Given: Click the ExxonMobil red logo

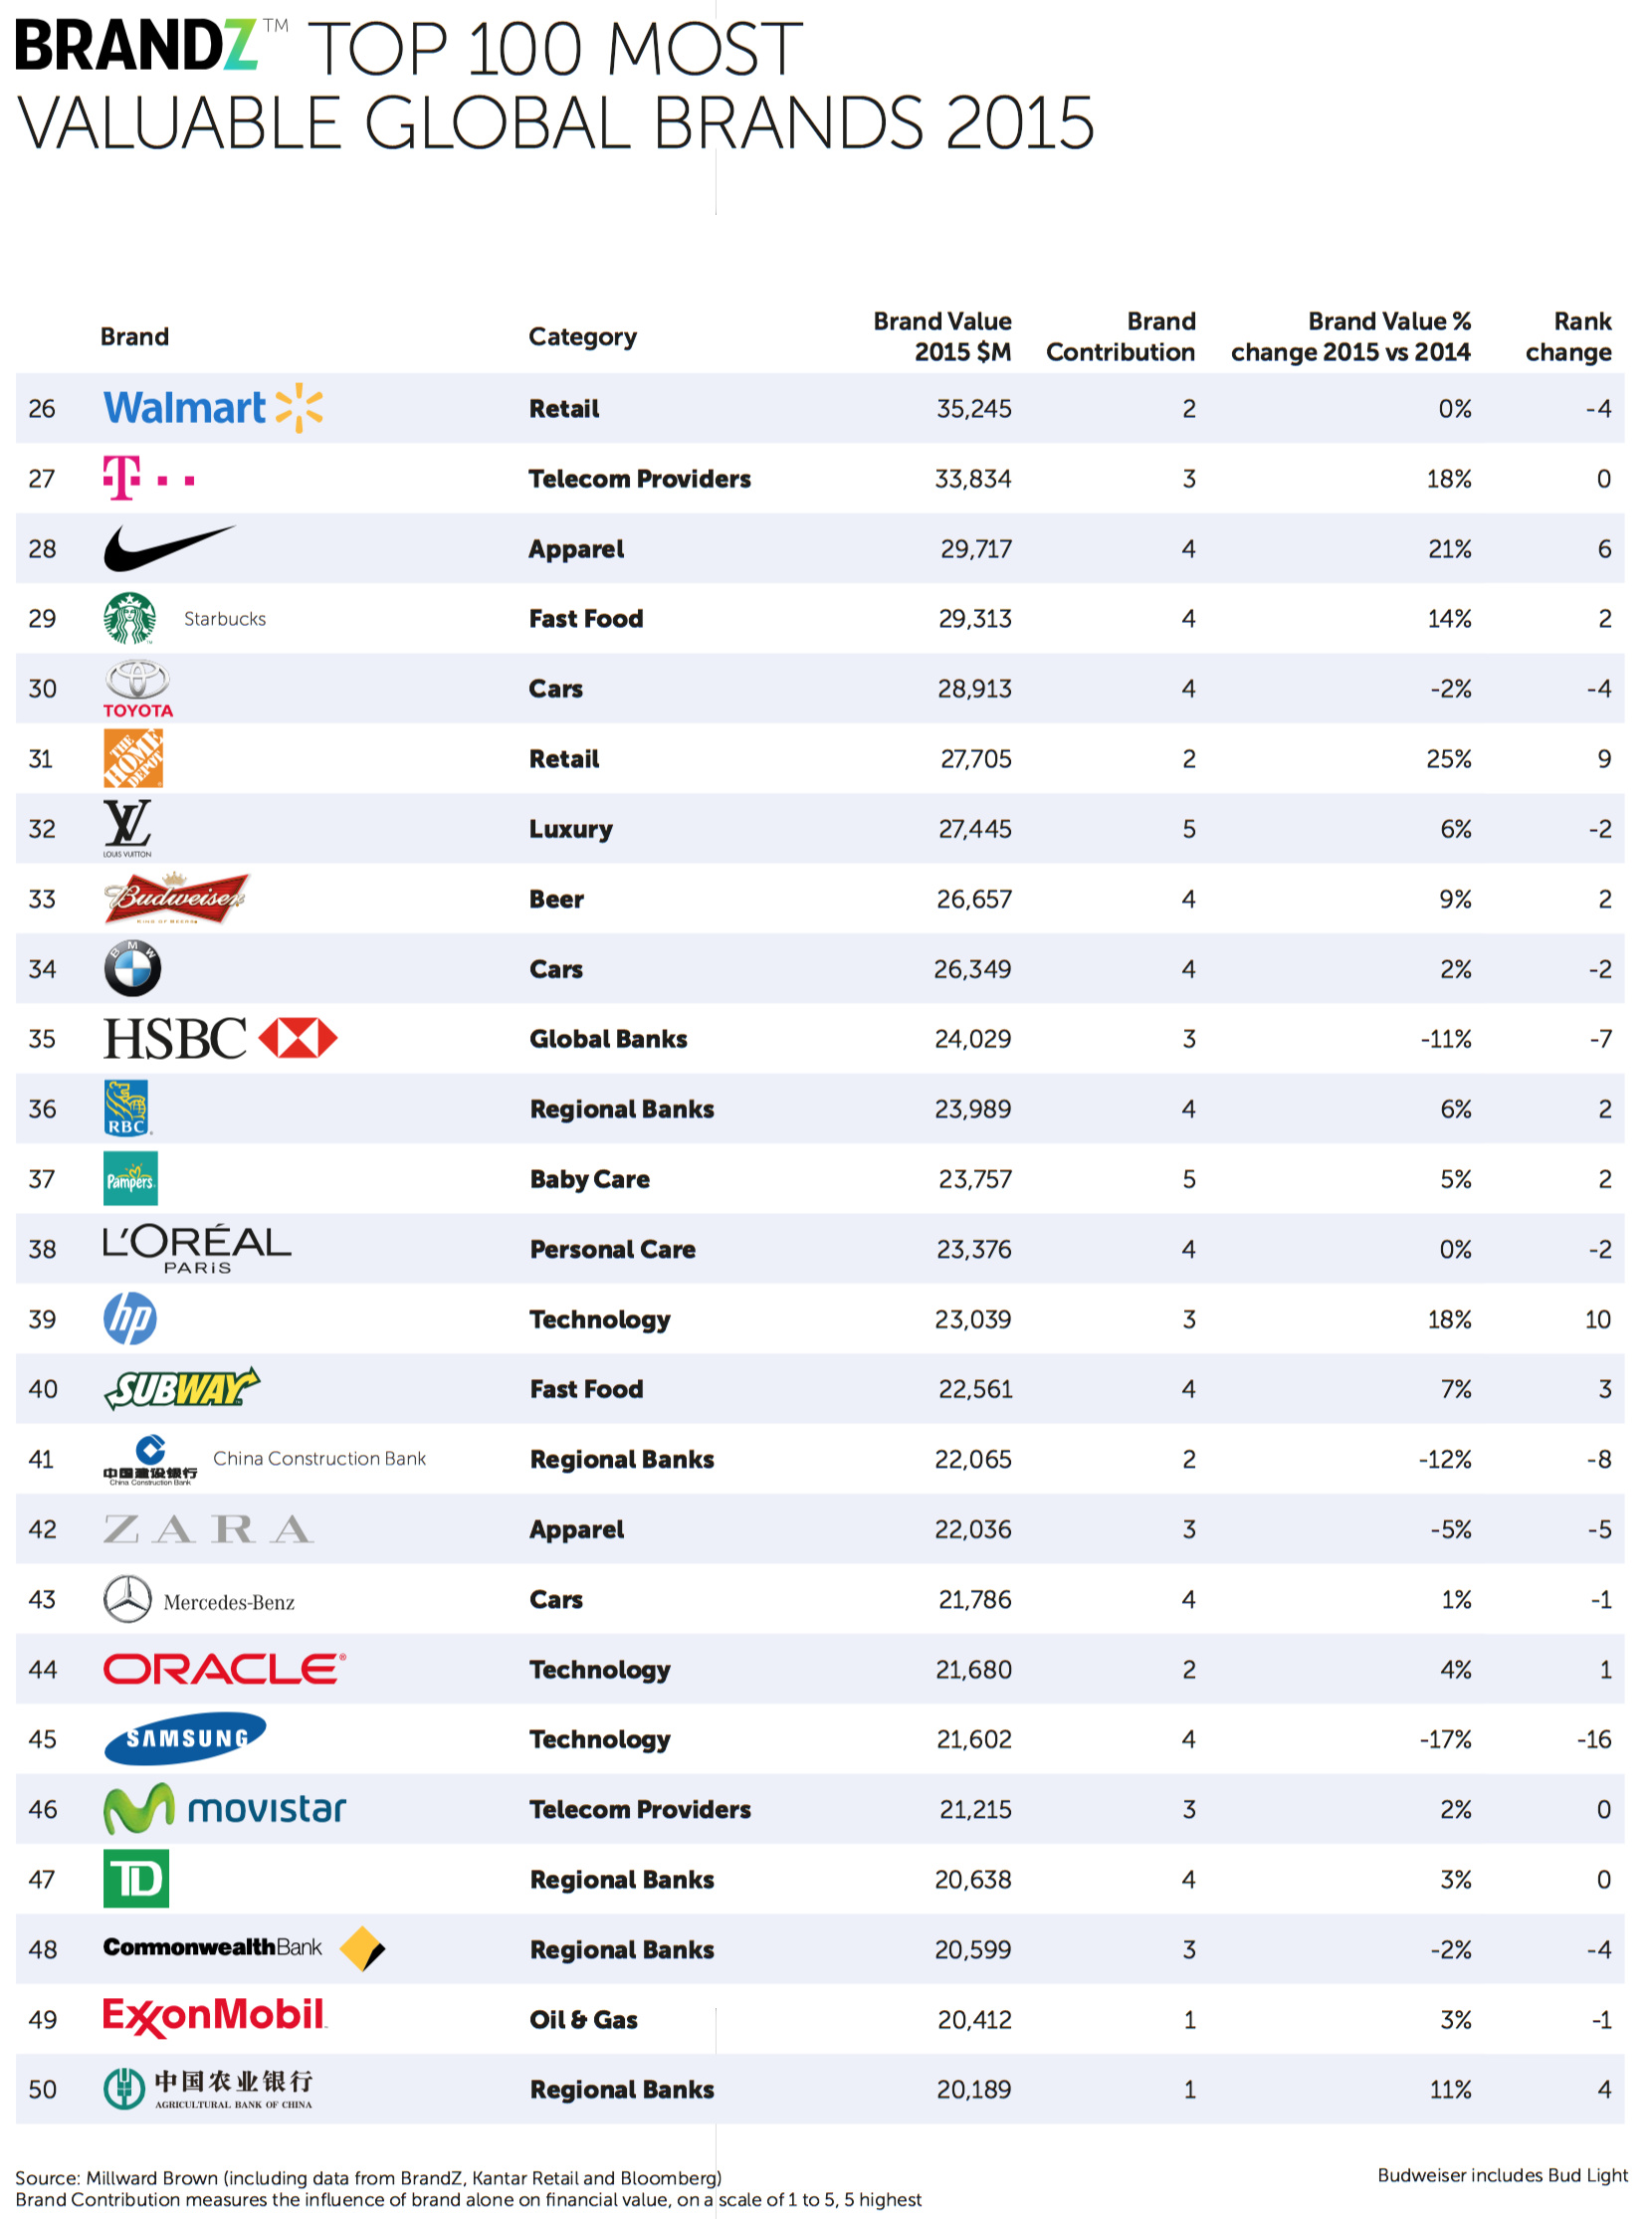Looking at the screenshot, I should (x=214, y=2018).
